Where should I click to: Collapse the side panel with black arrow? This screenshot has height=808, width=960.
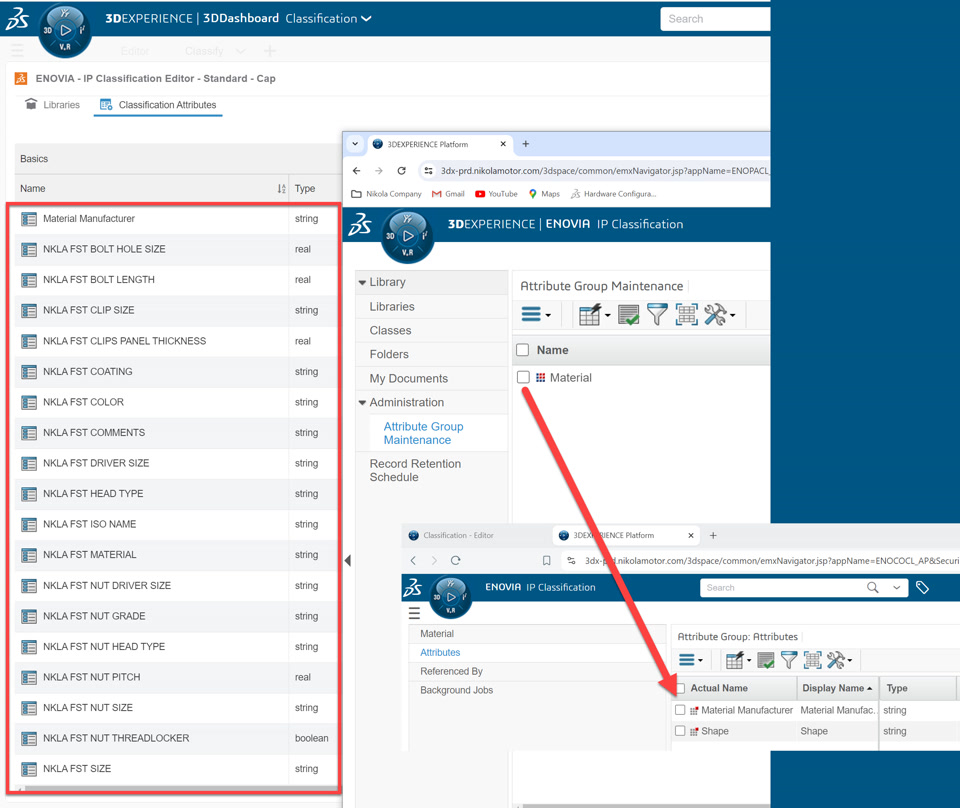[x=348, y=560]
